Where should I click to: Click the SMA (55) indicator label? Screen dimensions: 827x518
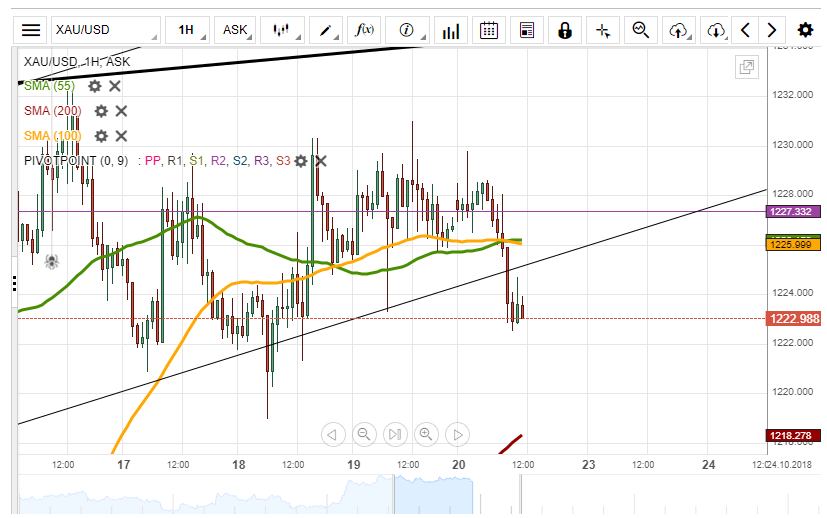pyautogui.click(x=50, y=86)
